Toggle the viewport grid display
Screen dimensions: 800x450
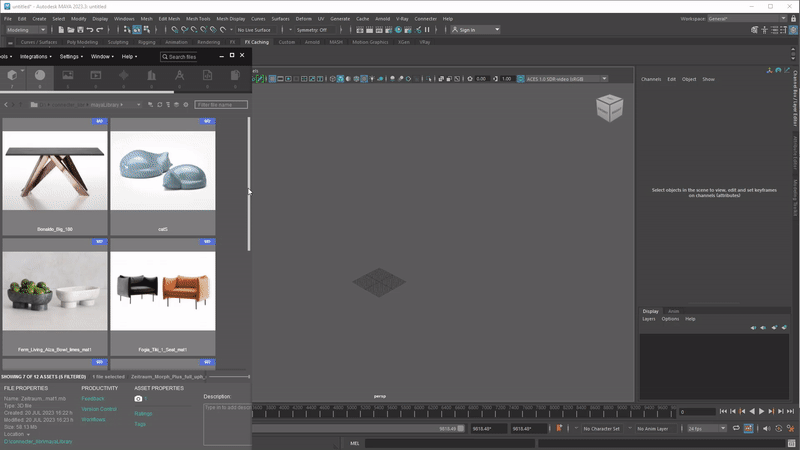point(272,79)
